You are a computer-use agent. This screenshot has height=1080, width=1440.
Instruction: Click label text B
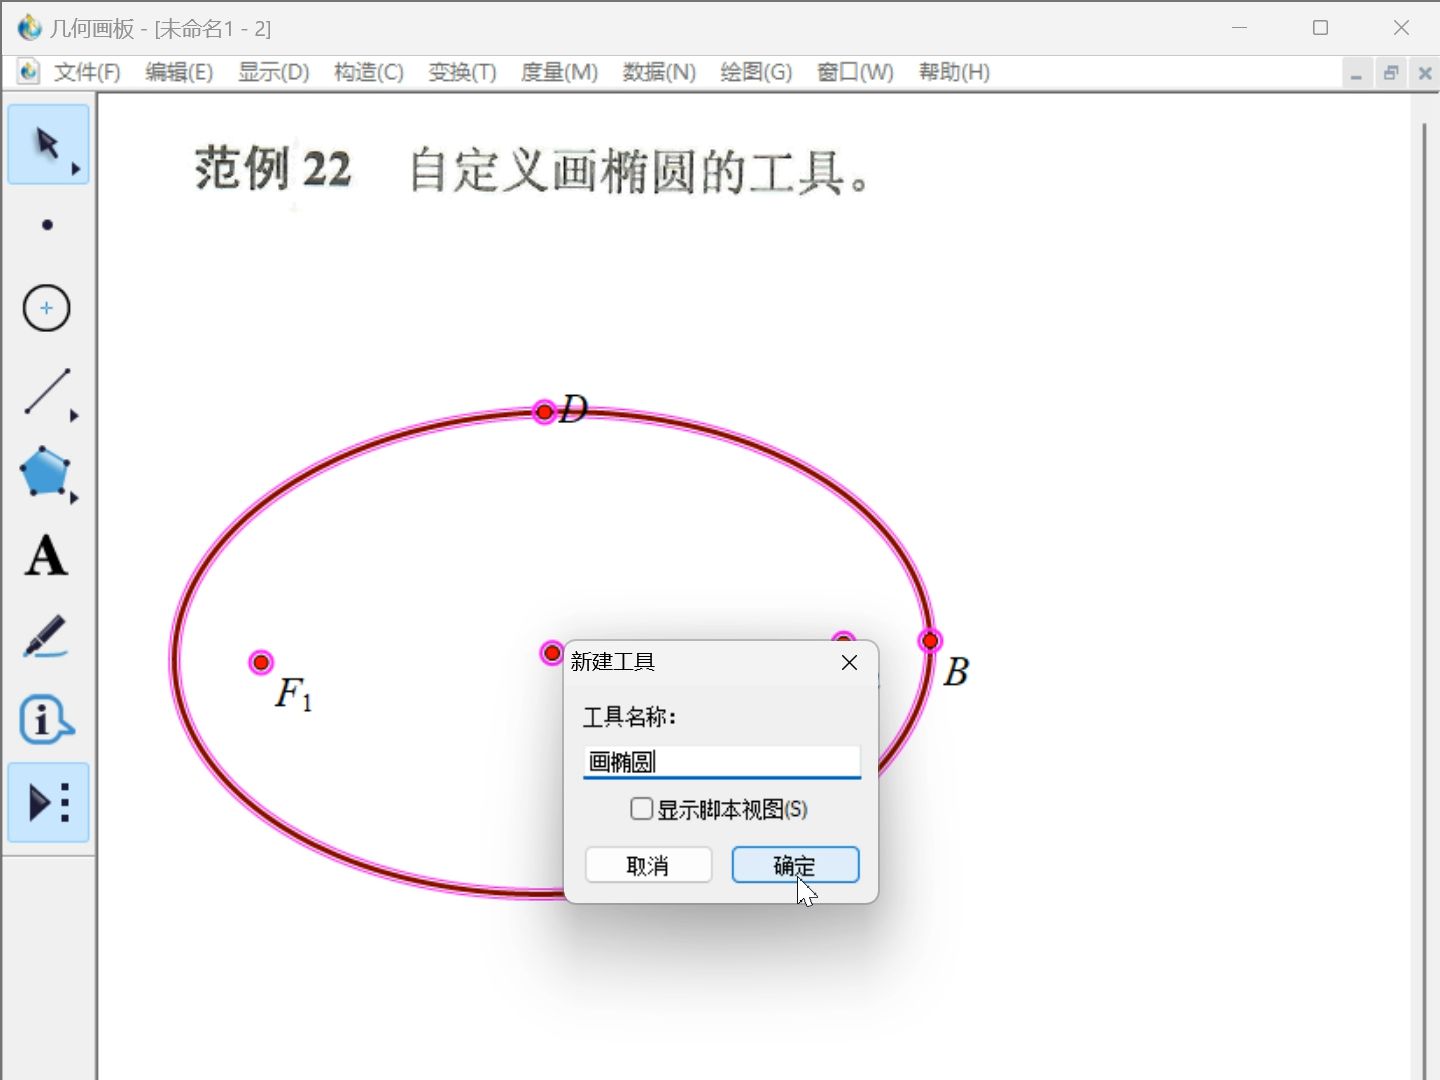coord(956,671)
